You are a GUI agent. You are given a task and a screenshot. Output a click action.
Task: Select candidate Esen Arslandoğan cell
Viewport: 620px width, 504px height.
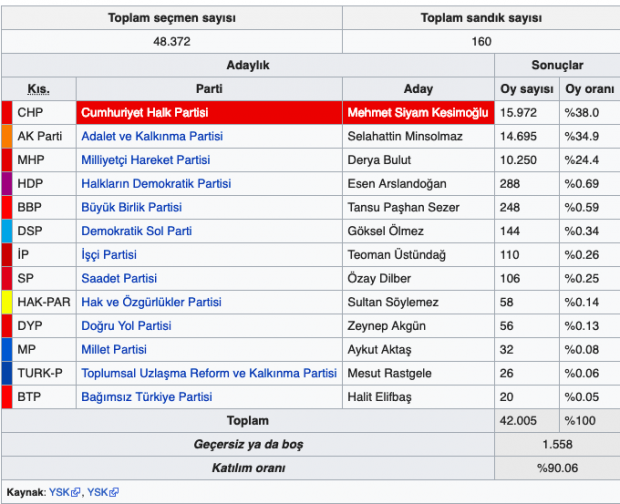tap(418, 184)
